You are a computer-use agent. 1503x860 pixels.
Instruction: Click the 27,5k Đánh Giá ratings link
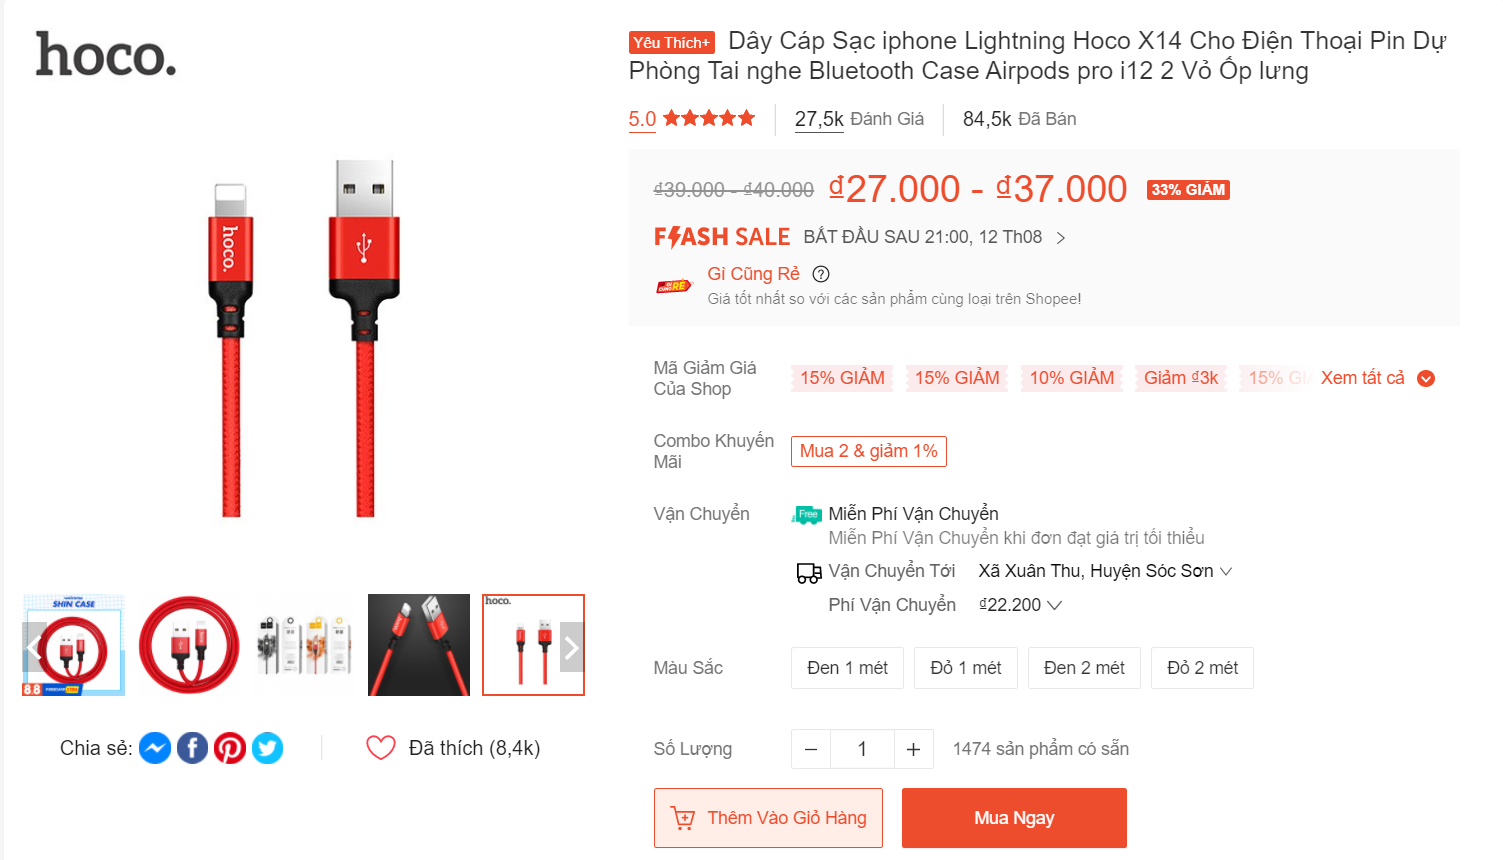click(859, 119)
